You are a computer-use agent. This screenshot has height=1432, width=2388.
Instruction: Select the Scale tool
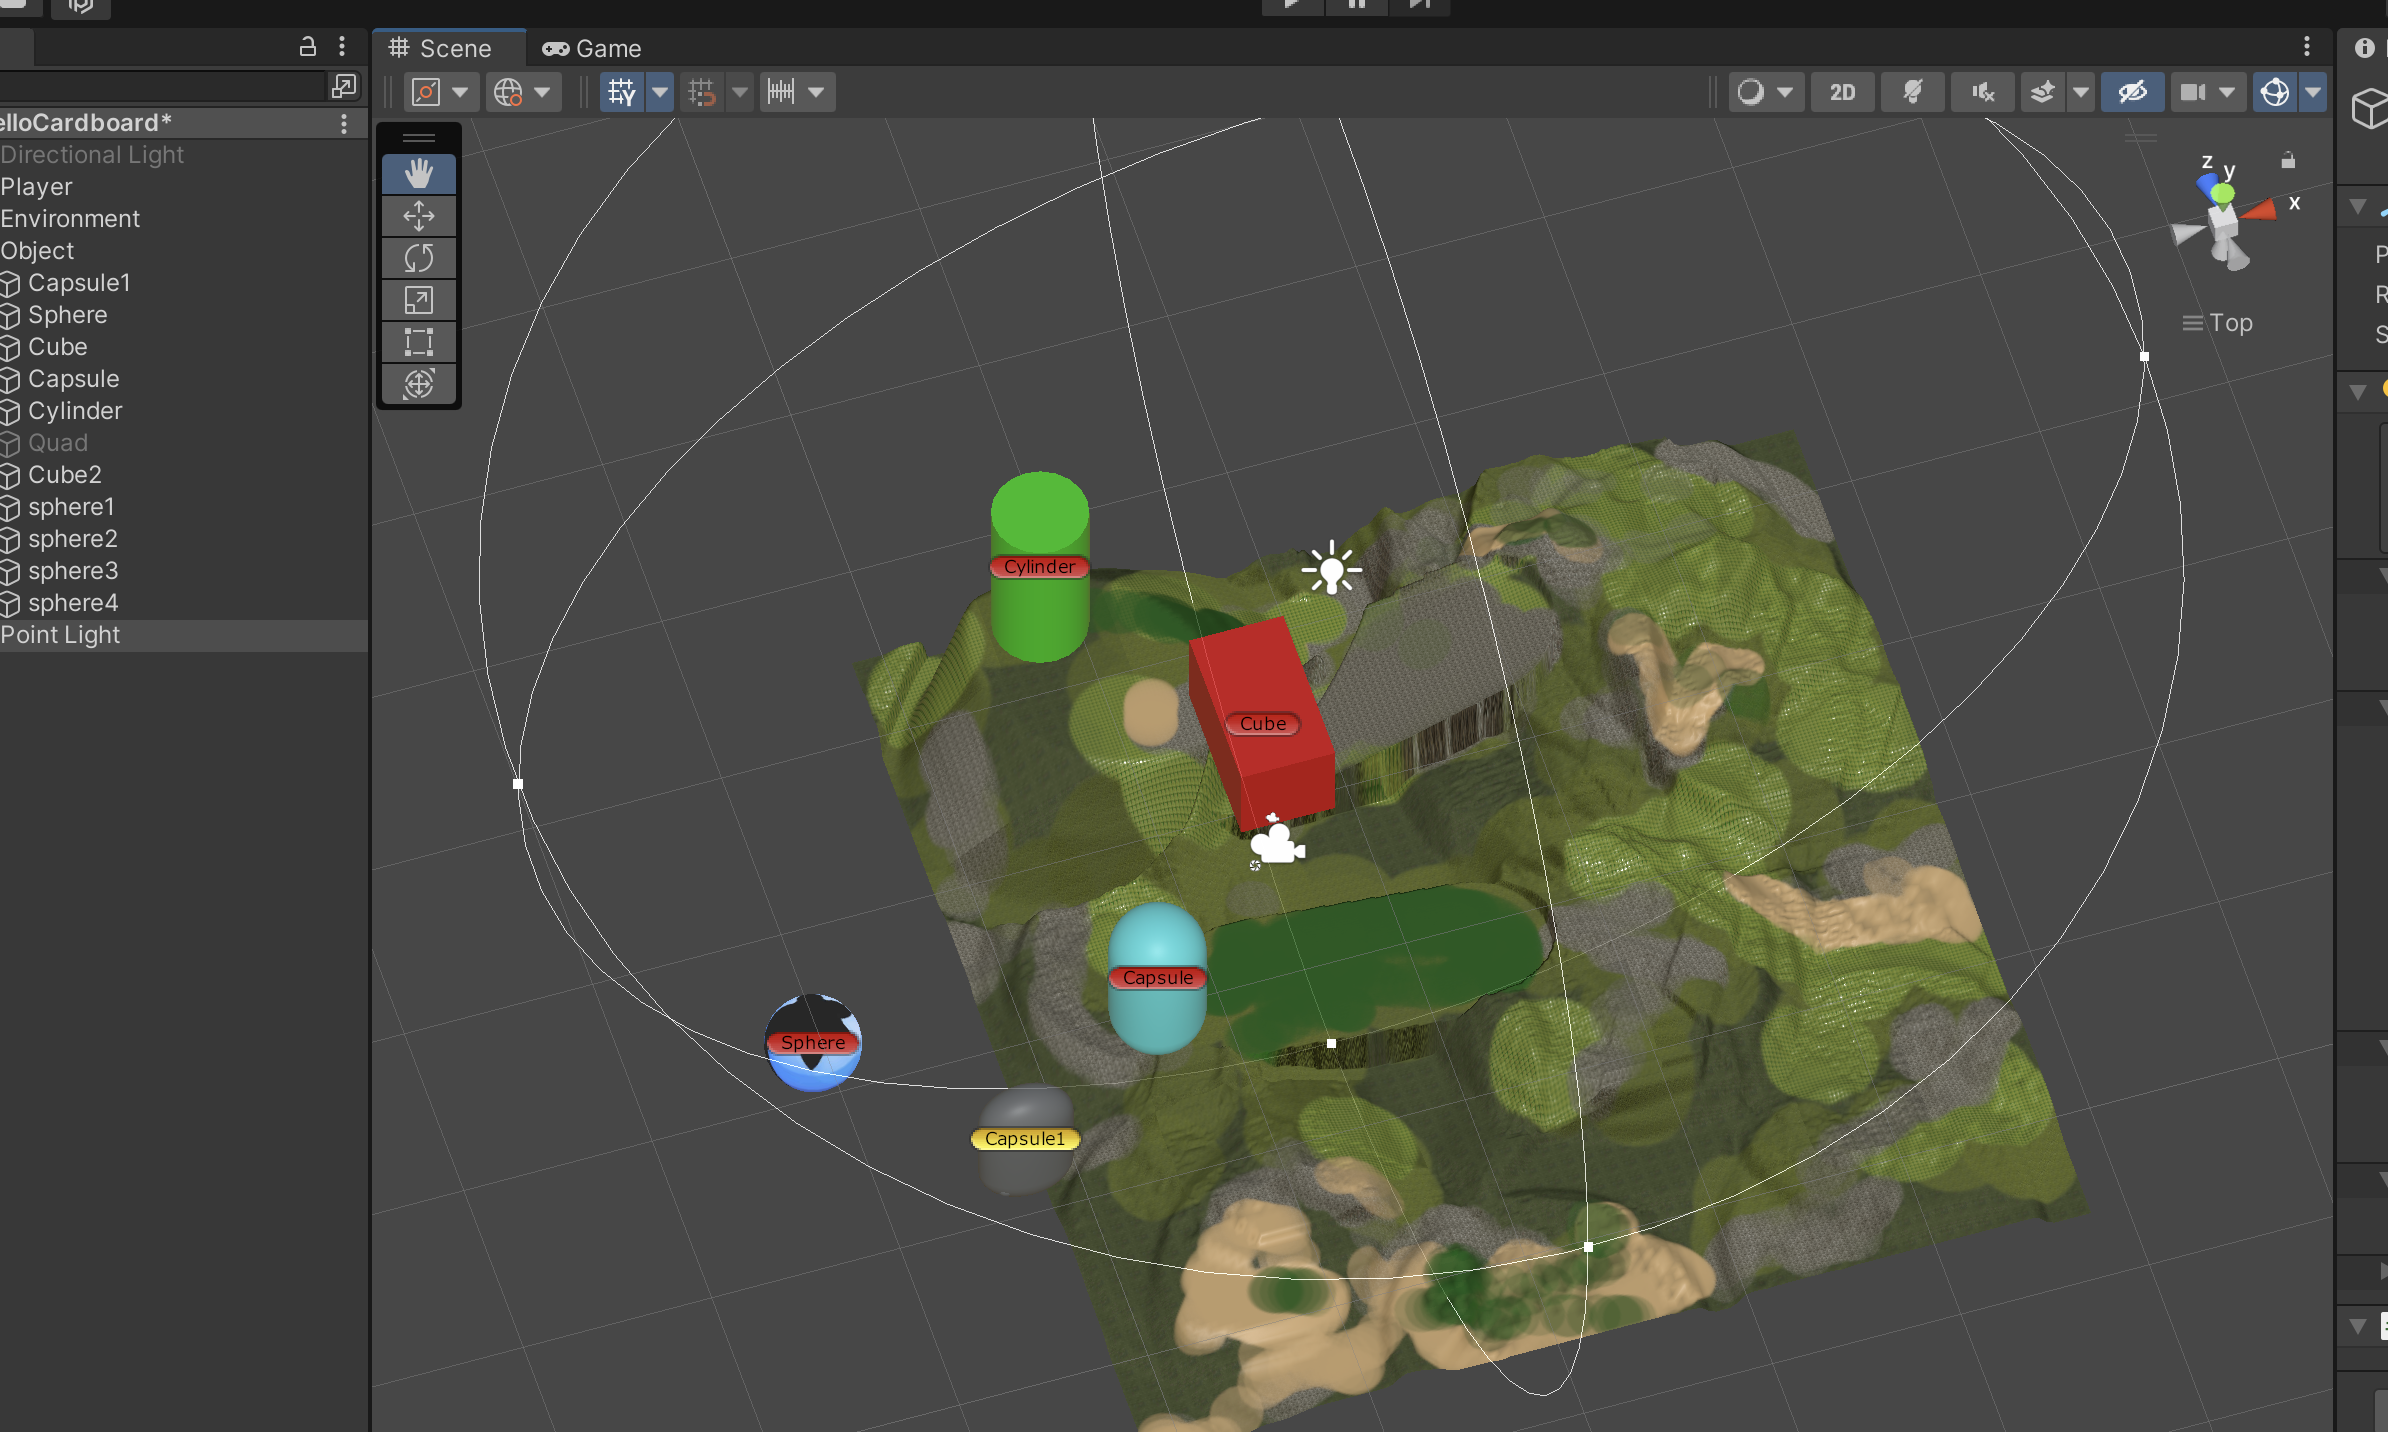(419, 299)
